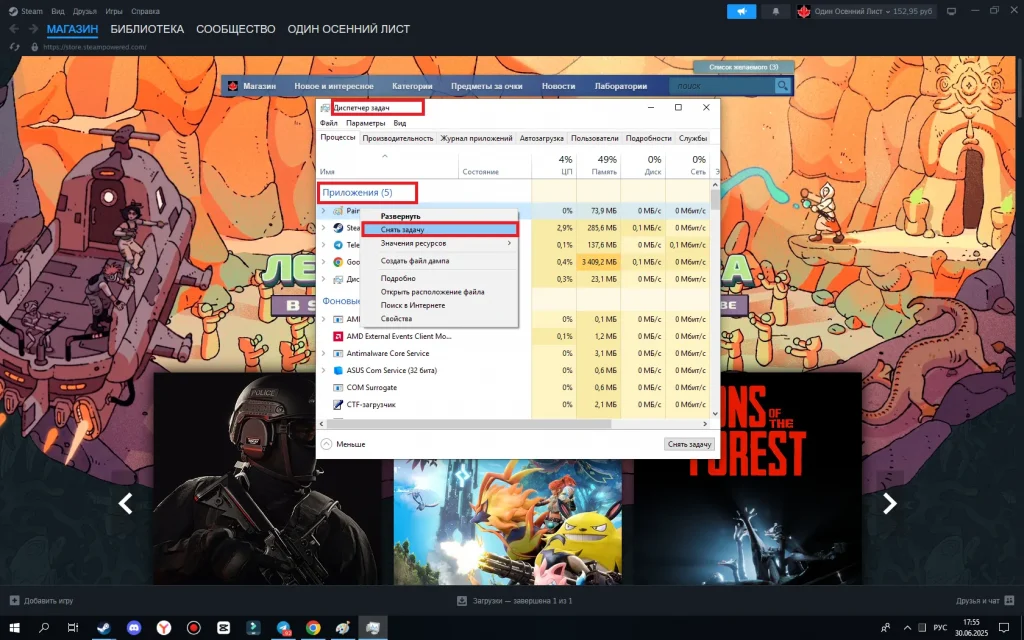The image size is (1024, 640).
Task: Open the Значения ресурсов submenu
Action: click(x=440, y=244)
